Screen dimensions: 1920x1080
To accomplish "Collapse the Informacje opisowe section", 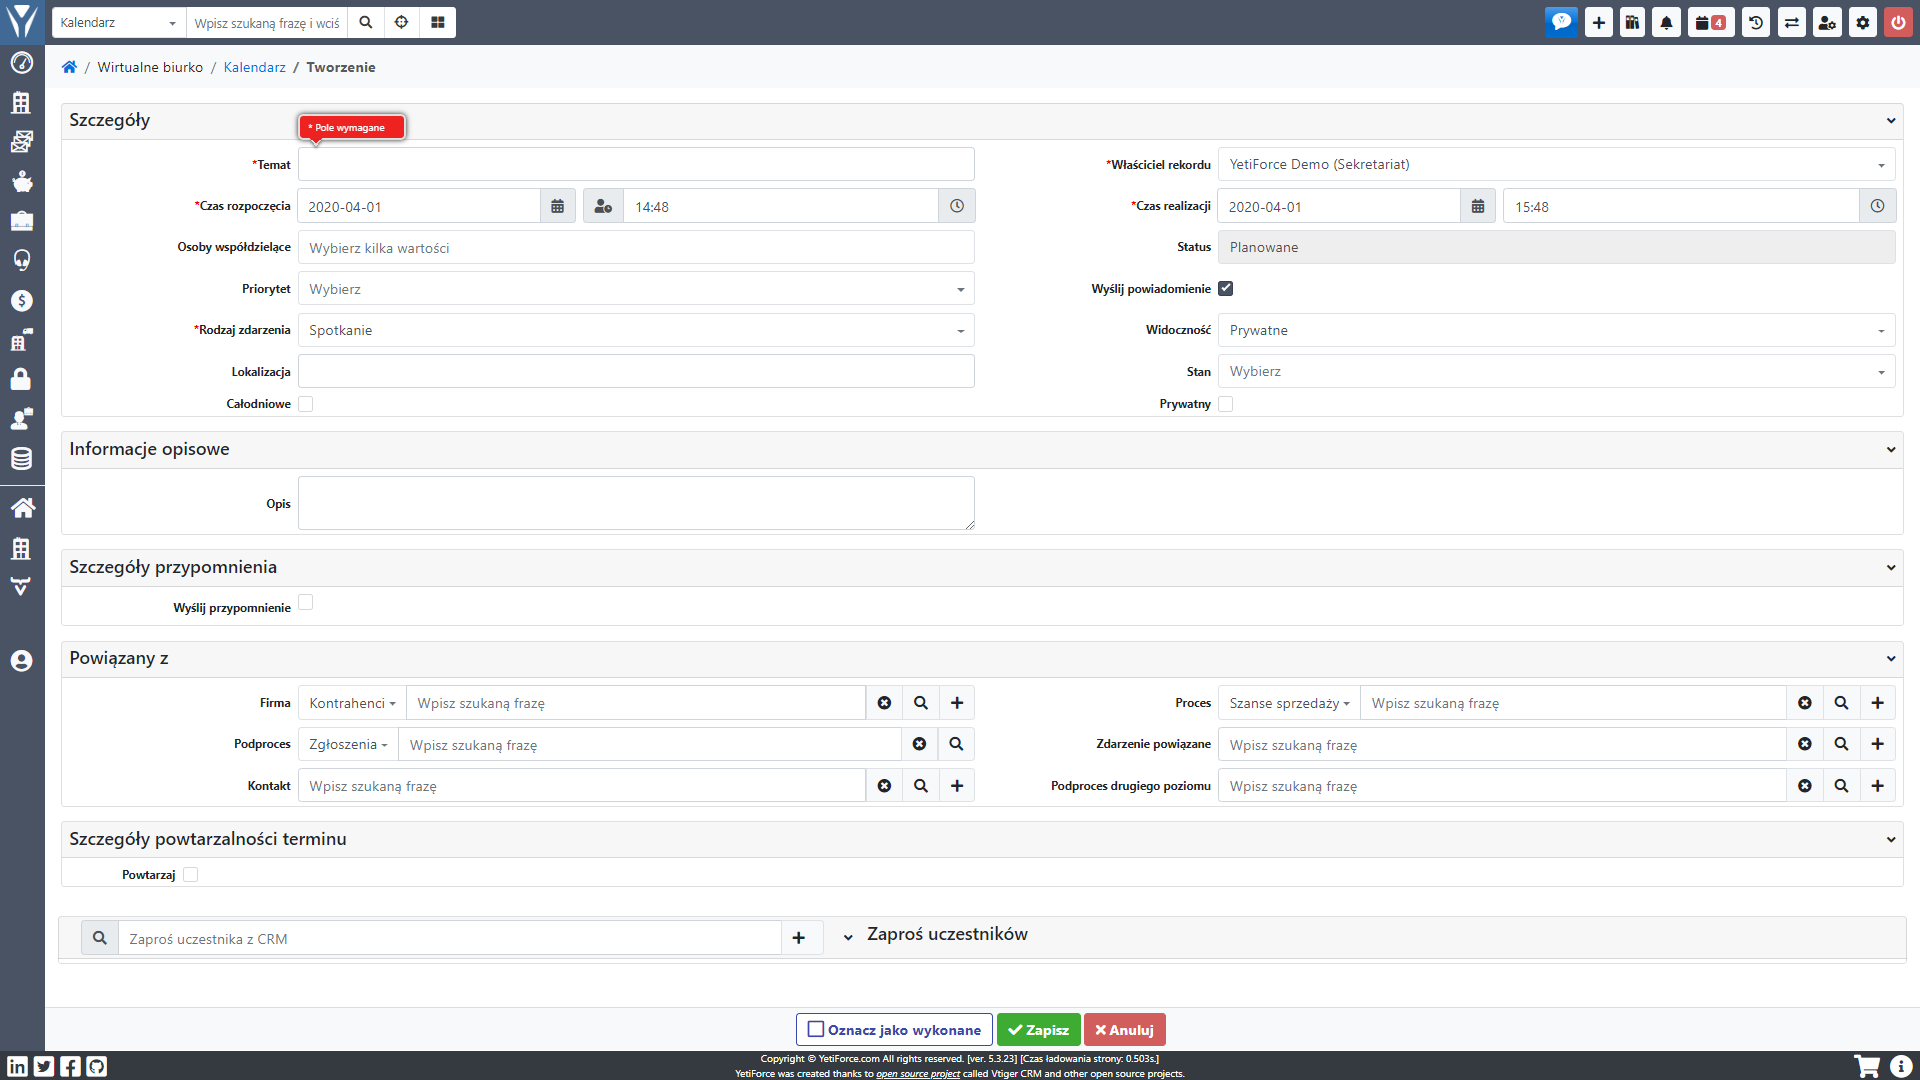I will tap(1891, 449).
